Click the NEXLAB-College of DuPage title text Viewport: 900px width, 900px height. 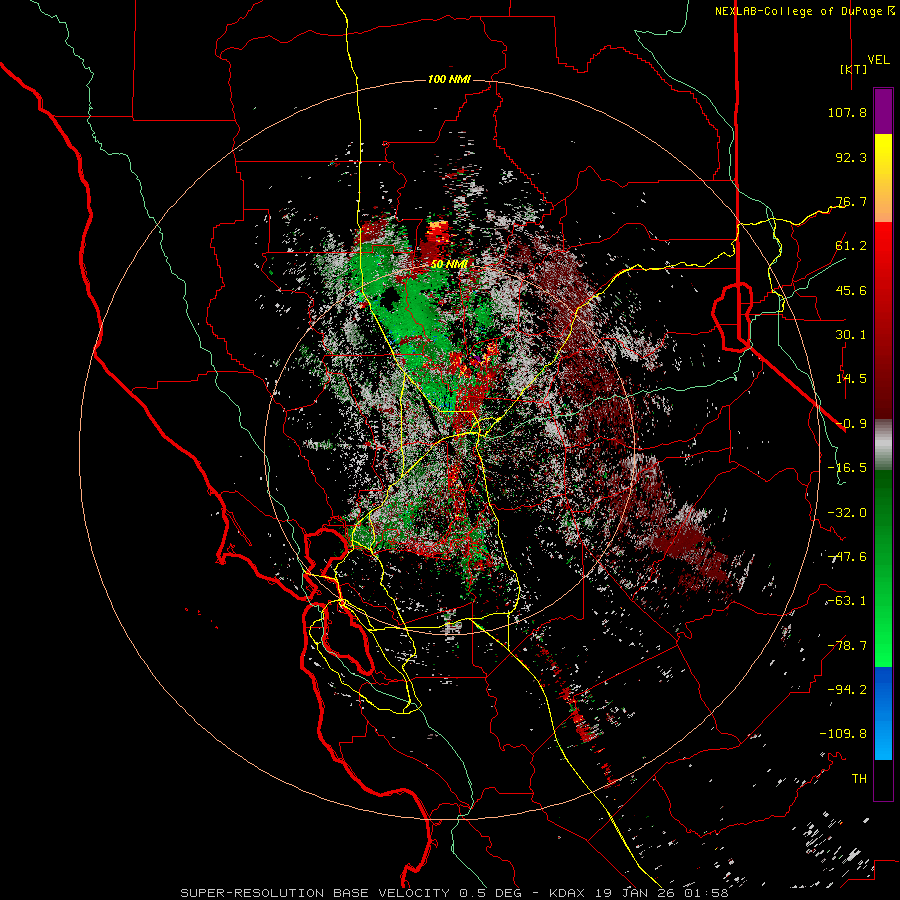click(805, 11)
